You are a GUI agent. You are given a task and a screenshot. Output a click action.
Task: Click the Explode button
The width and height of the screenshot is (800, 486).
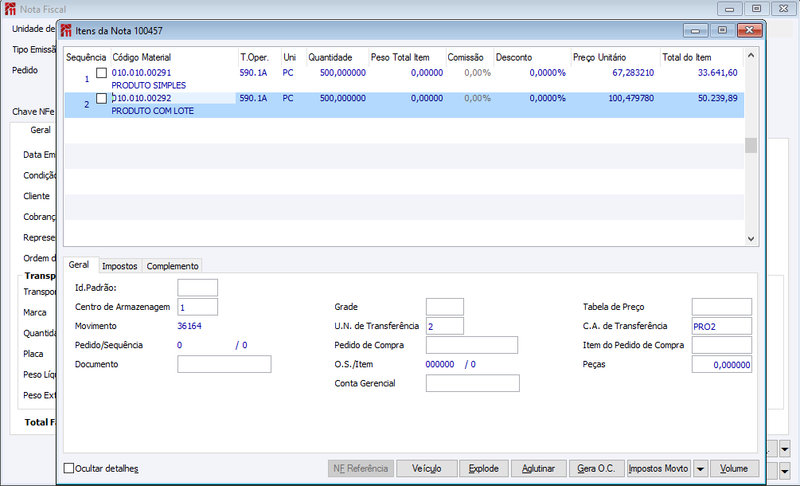tap(483, 468)
